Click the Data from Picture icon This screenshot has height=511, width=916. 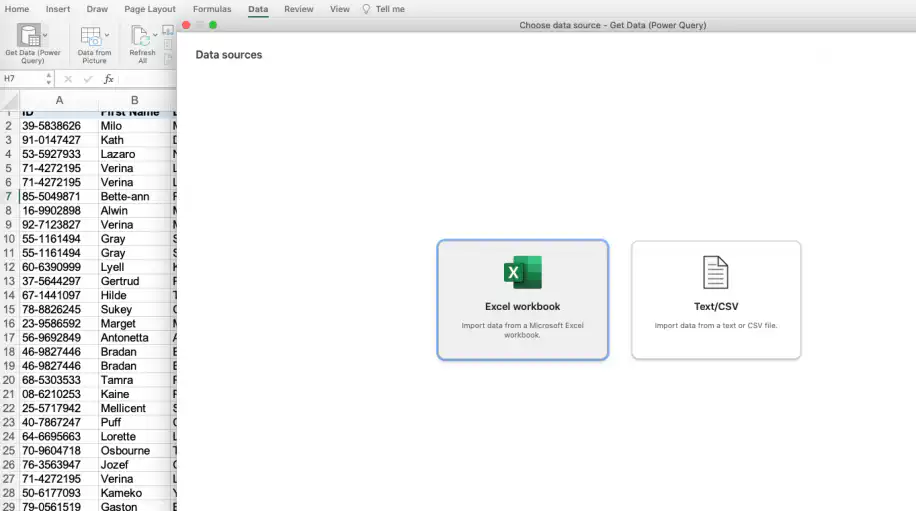tap(91, 36)
